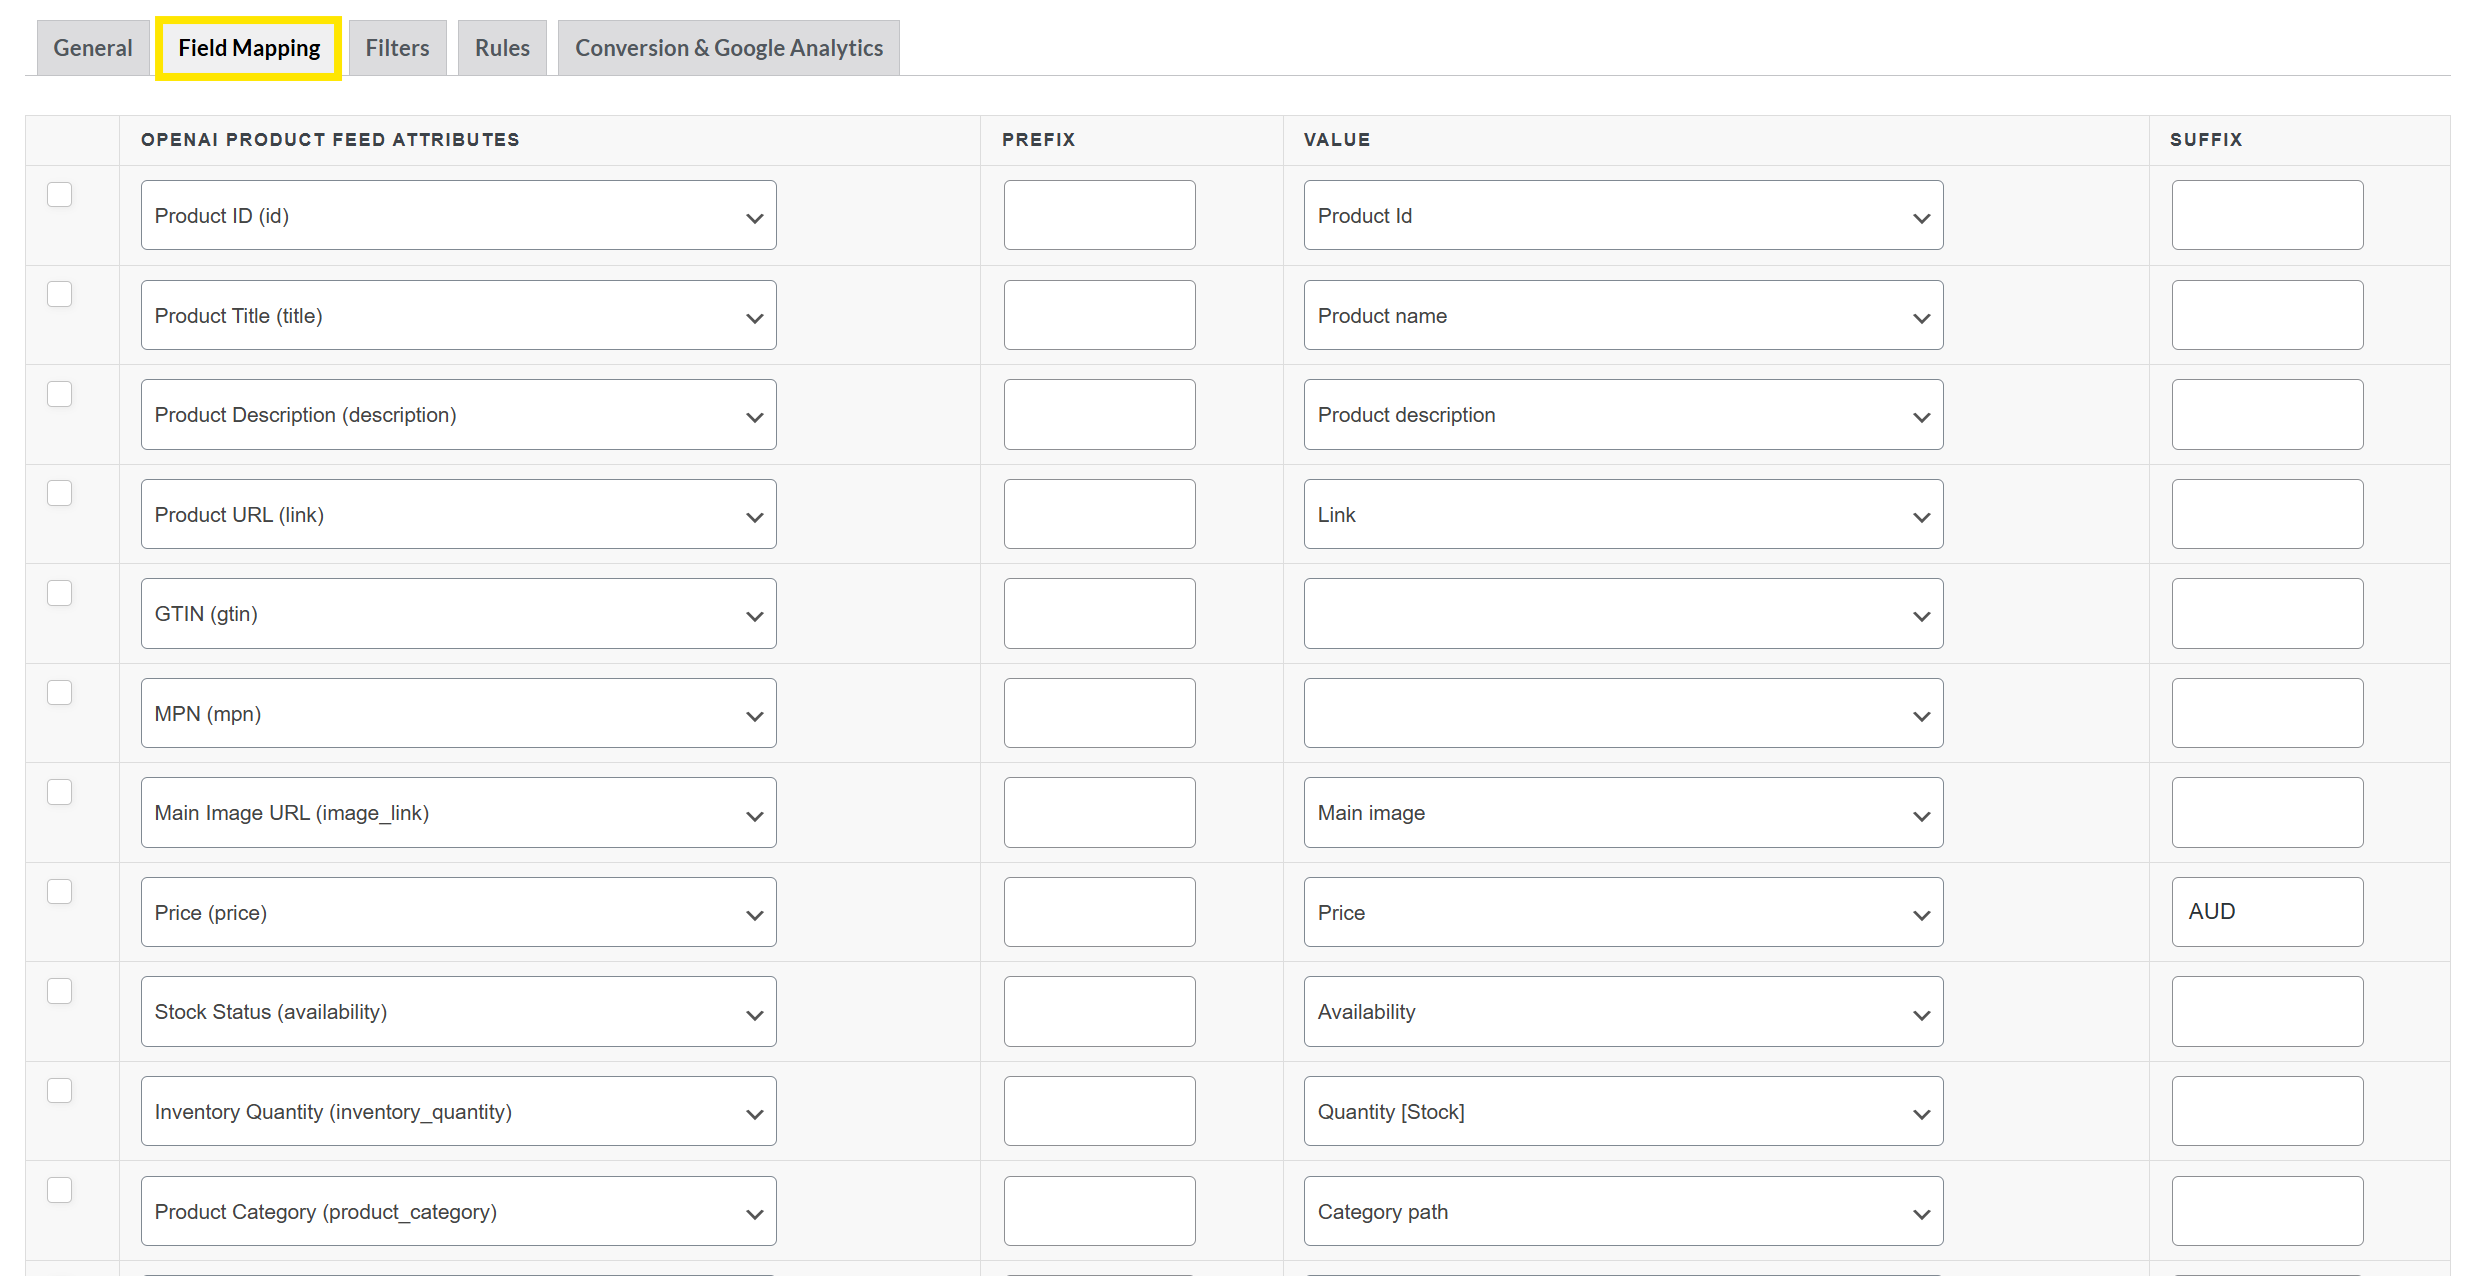This screenshot has width=2466, height=1276.
Task: Toggle the Product Category row checkbox
Action: [x=60, y=1190]
